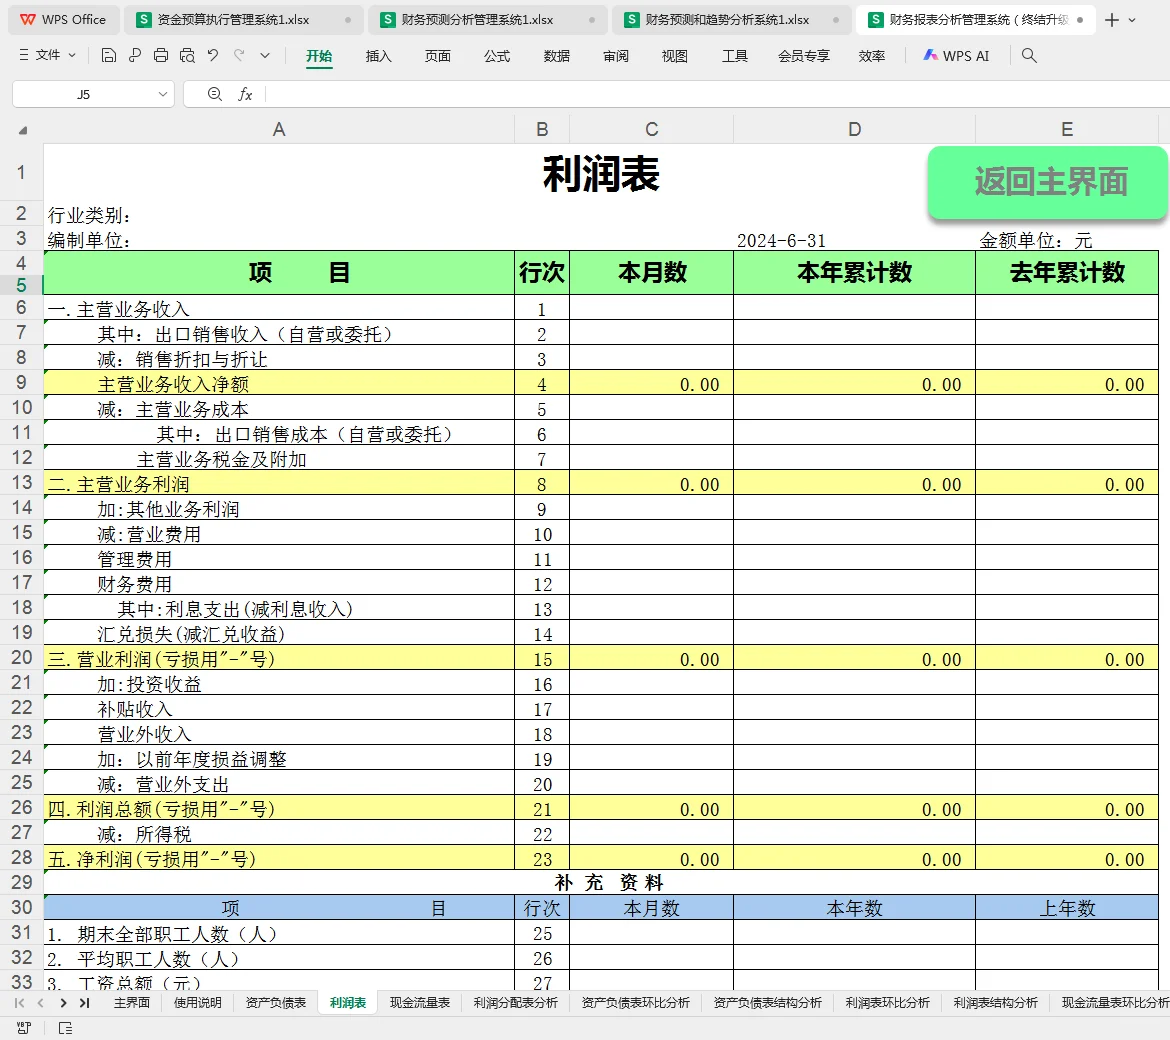Click previous sheet navigation arrow
1170x1040 pixels.
tap(41, 1003)
